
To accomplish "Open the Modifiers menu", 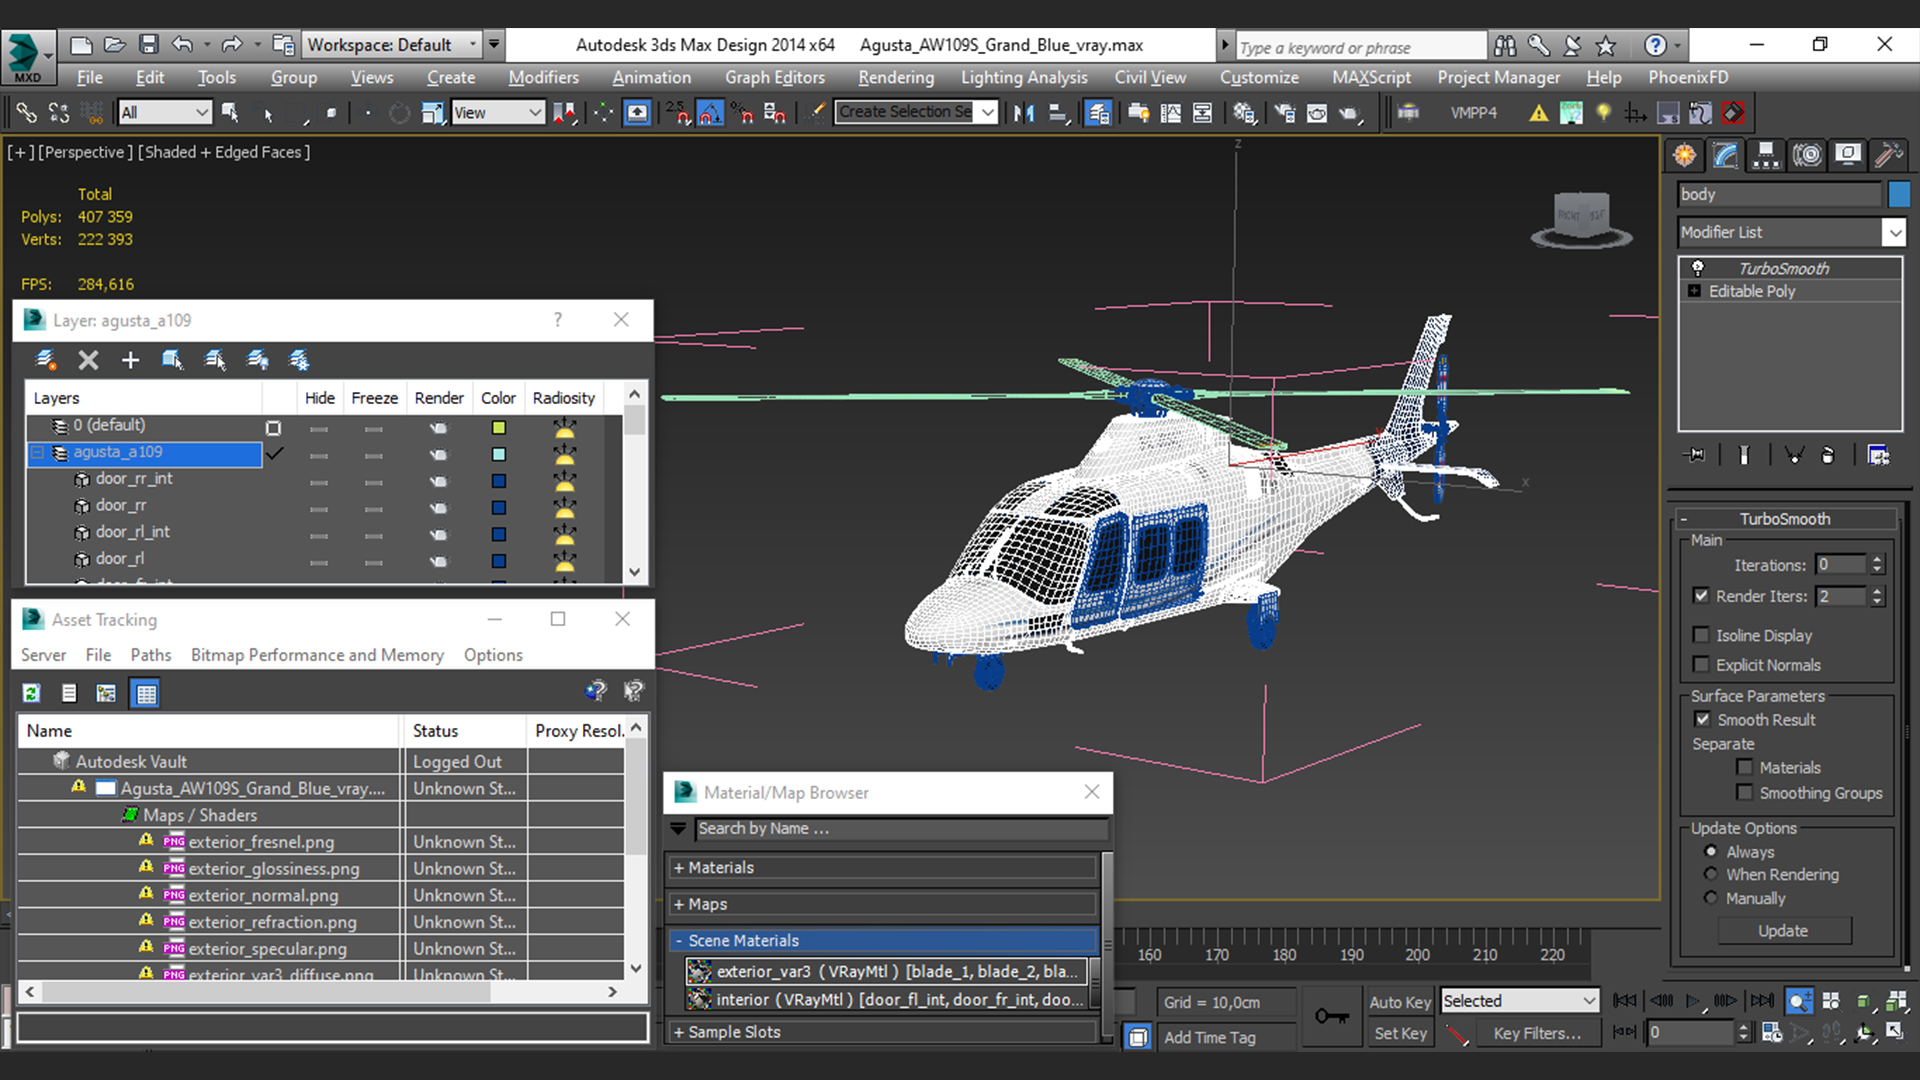I will pos(543,77).
